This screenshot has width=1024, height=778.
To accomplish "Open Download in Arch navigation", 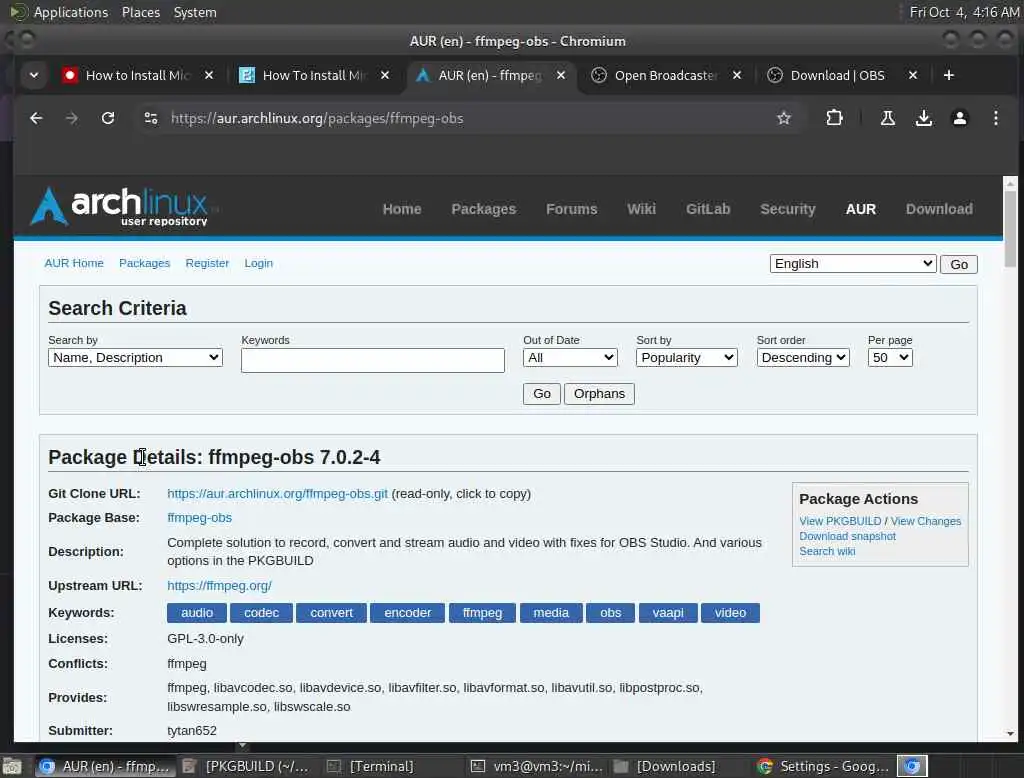I will [x=939, y=209].
